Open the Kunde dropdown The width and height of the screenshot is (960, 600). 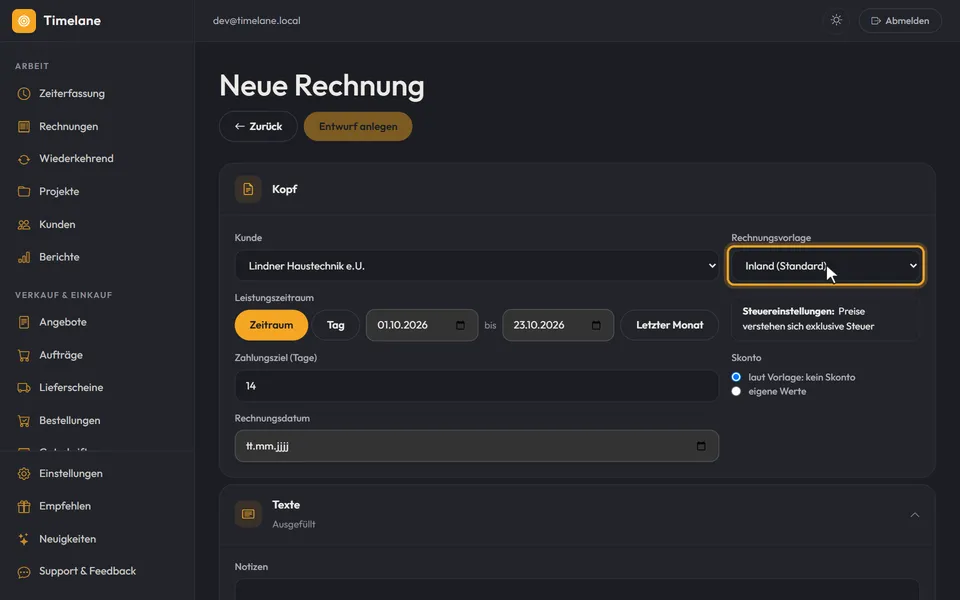(476, 266)
